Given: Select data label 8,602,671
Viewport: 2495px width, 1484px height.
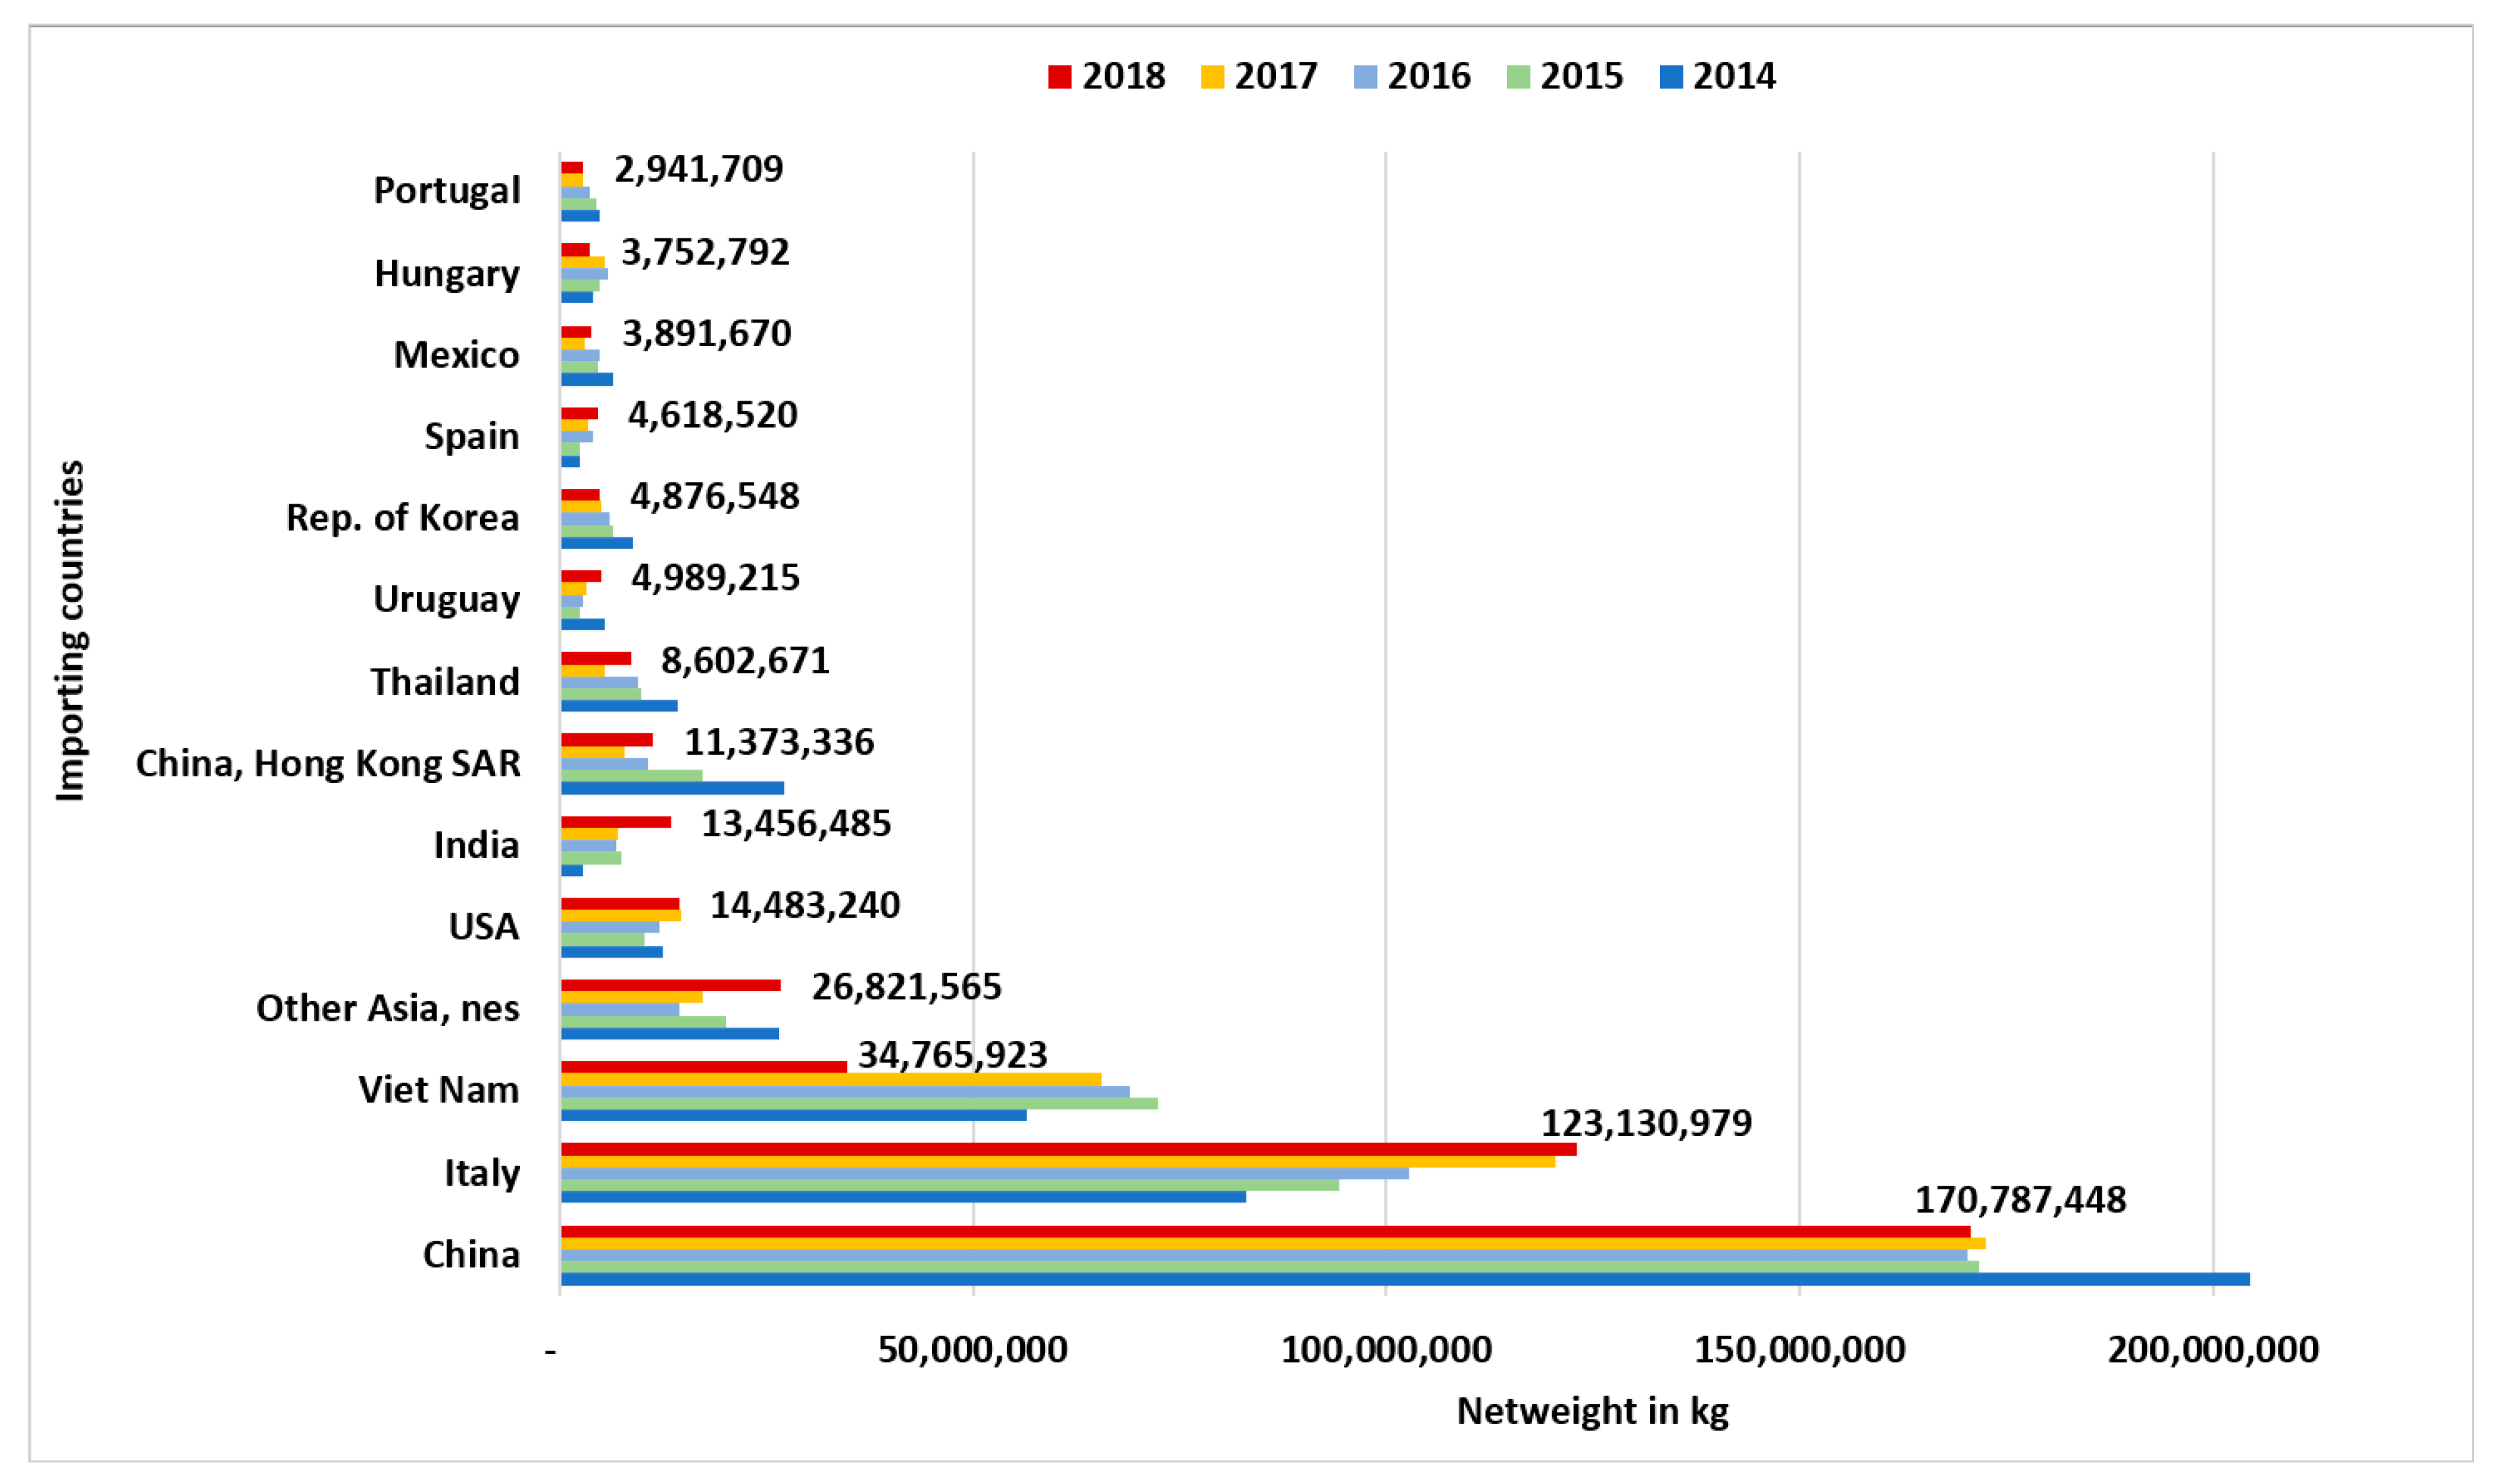Looking at the screenshot, I should tap(746, 662).
